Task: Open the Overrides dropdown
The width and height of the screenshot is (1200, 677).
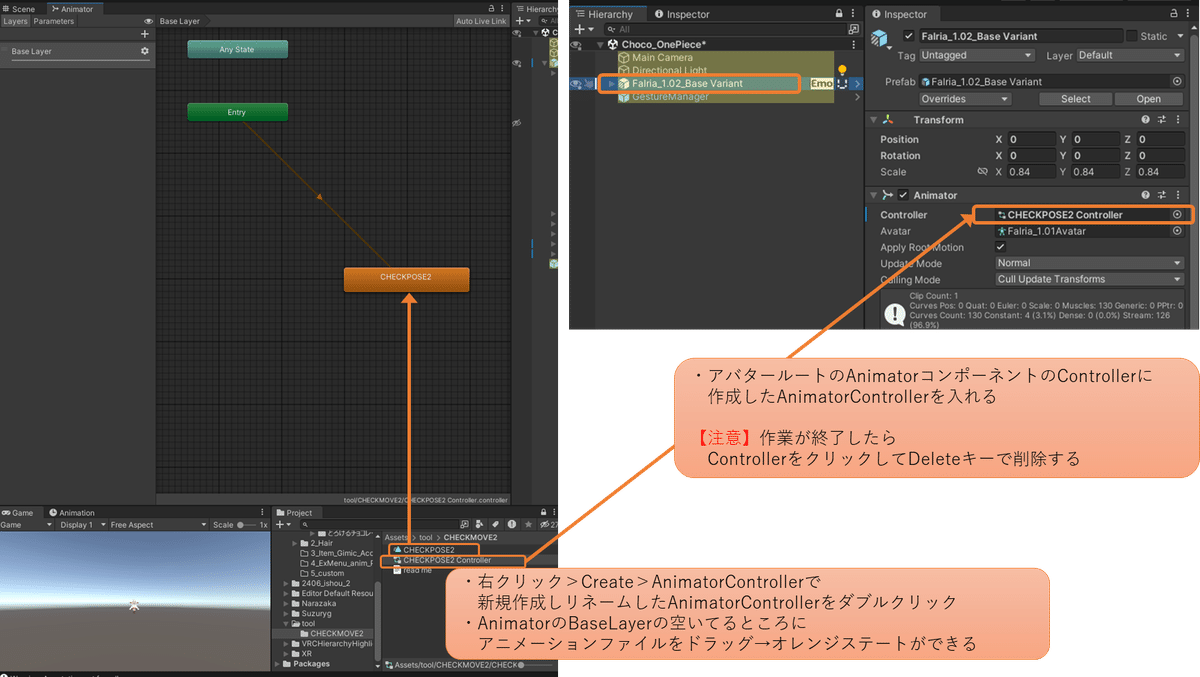Action: point(965,99)
